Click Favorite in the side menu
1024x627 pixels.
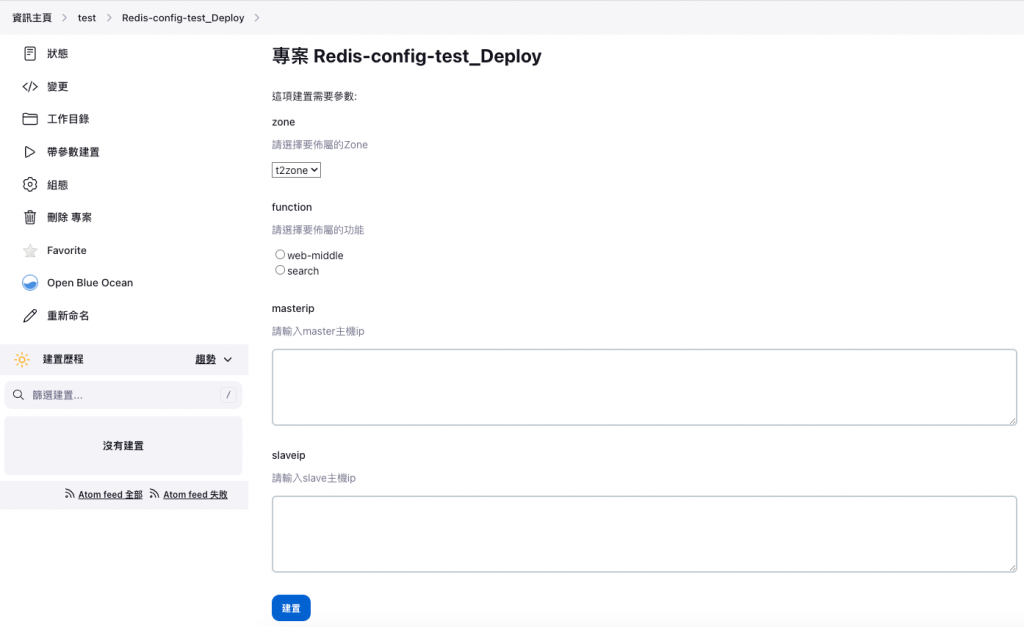coord(67,250)
